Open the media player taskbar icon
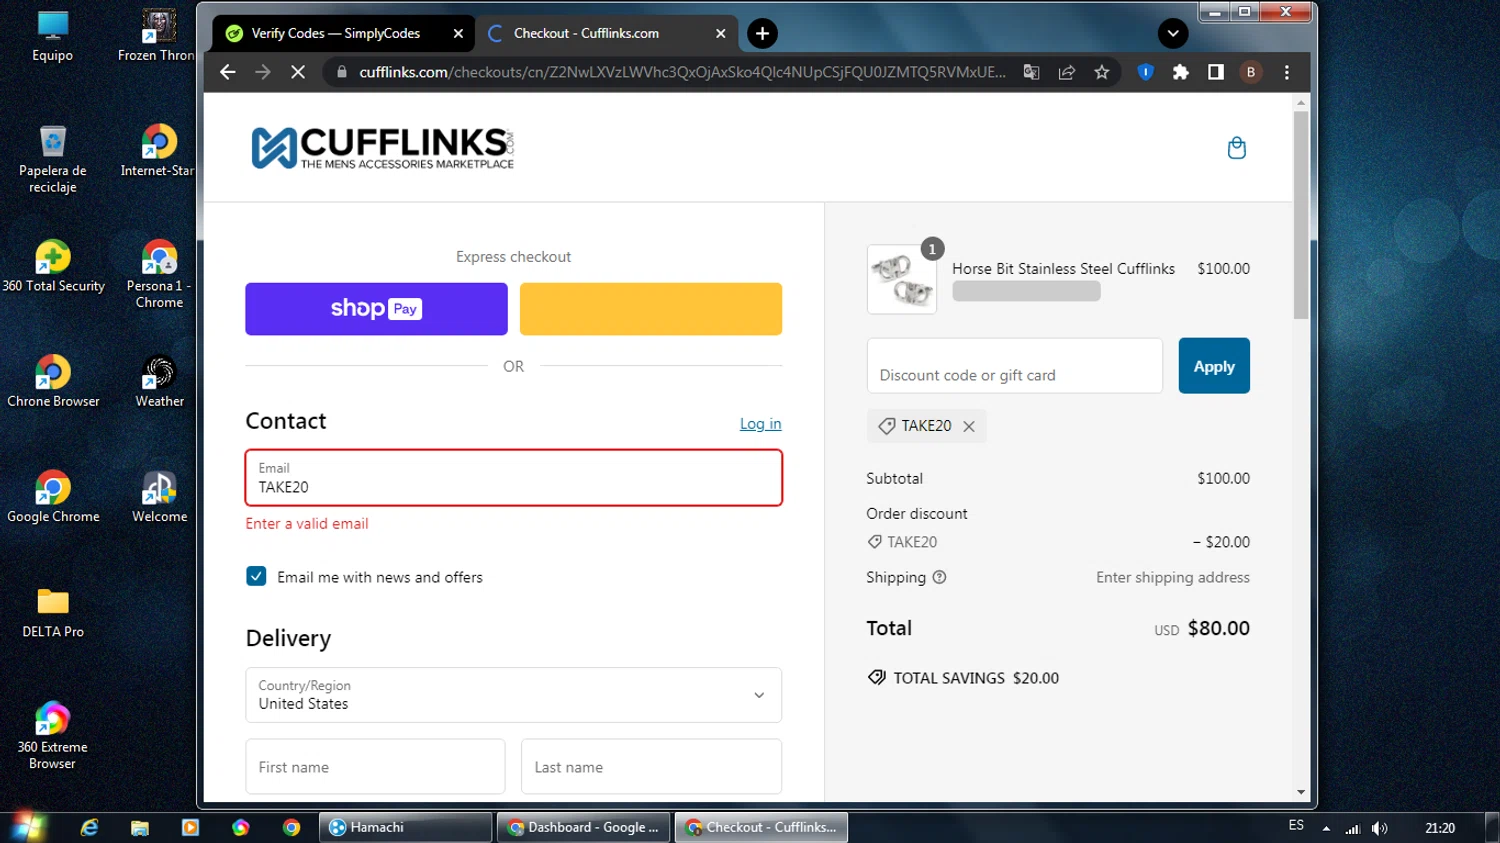1500x843 pixels. 190,827
